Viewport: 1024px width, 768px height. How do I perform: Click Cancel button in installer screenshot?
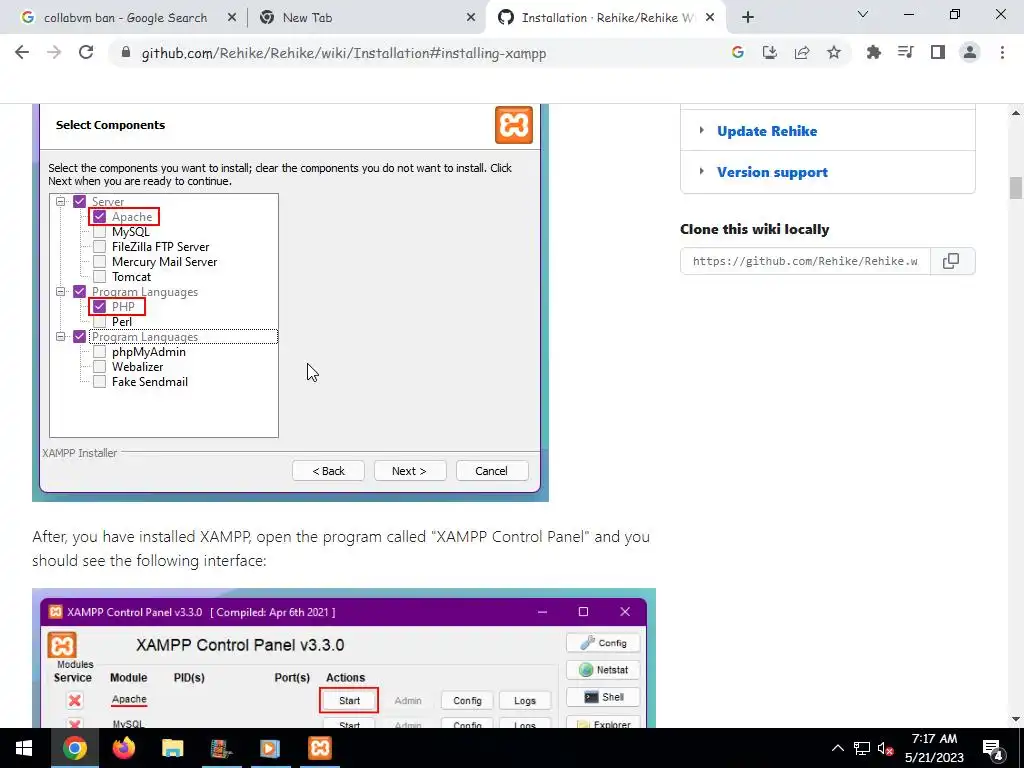pyautogui.click(x=492, y=471)
